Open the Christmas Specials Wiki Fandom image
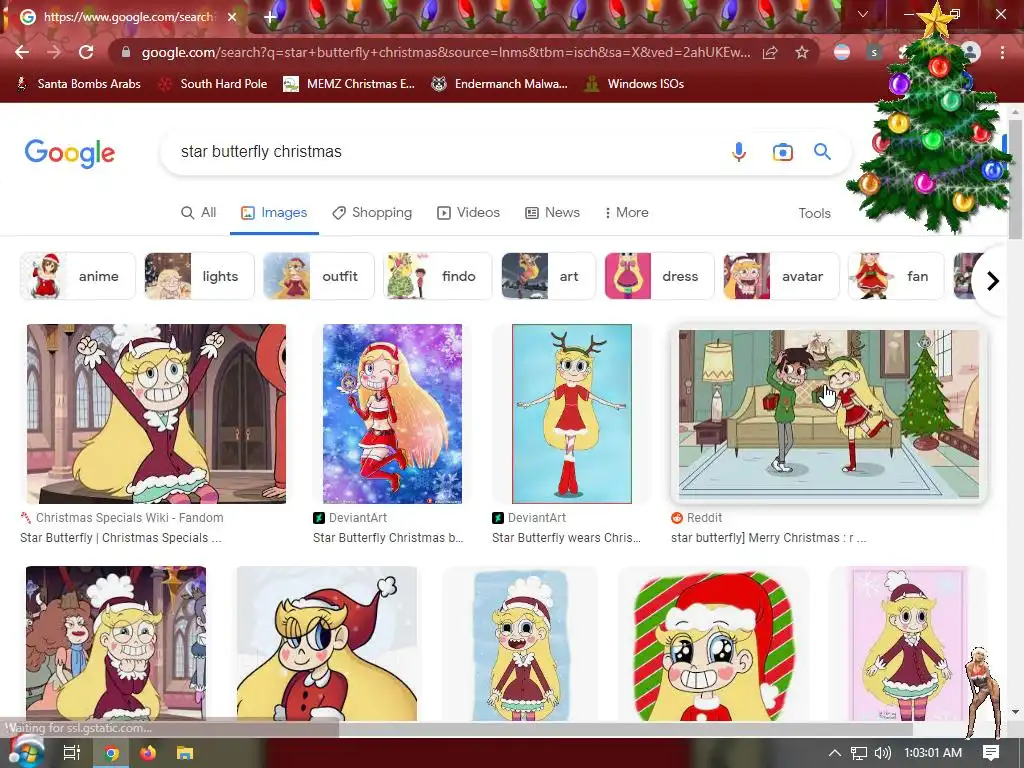Screen dimensions: 1024x768 tap(156, 413)
